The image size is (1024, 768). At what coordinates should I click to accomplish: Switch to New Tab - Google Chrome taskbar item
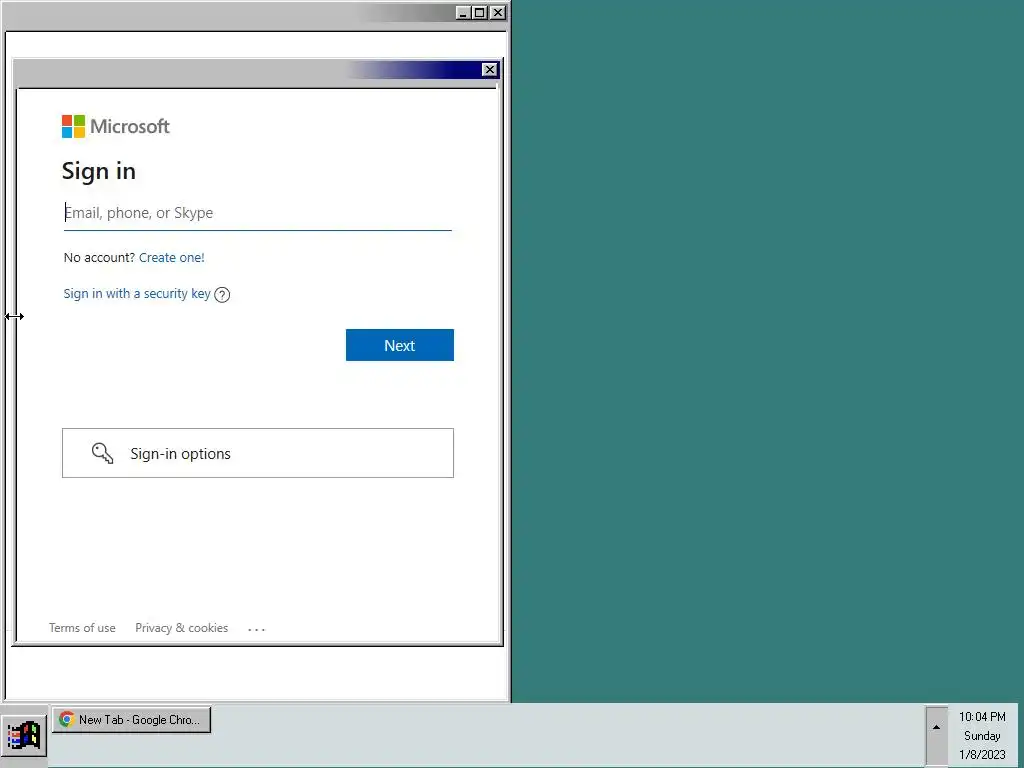click(x=131, y=720)
